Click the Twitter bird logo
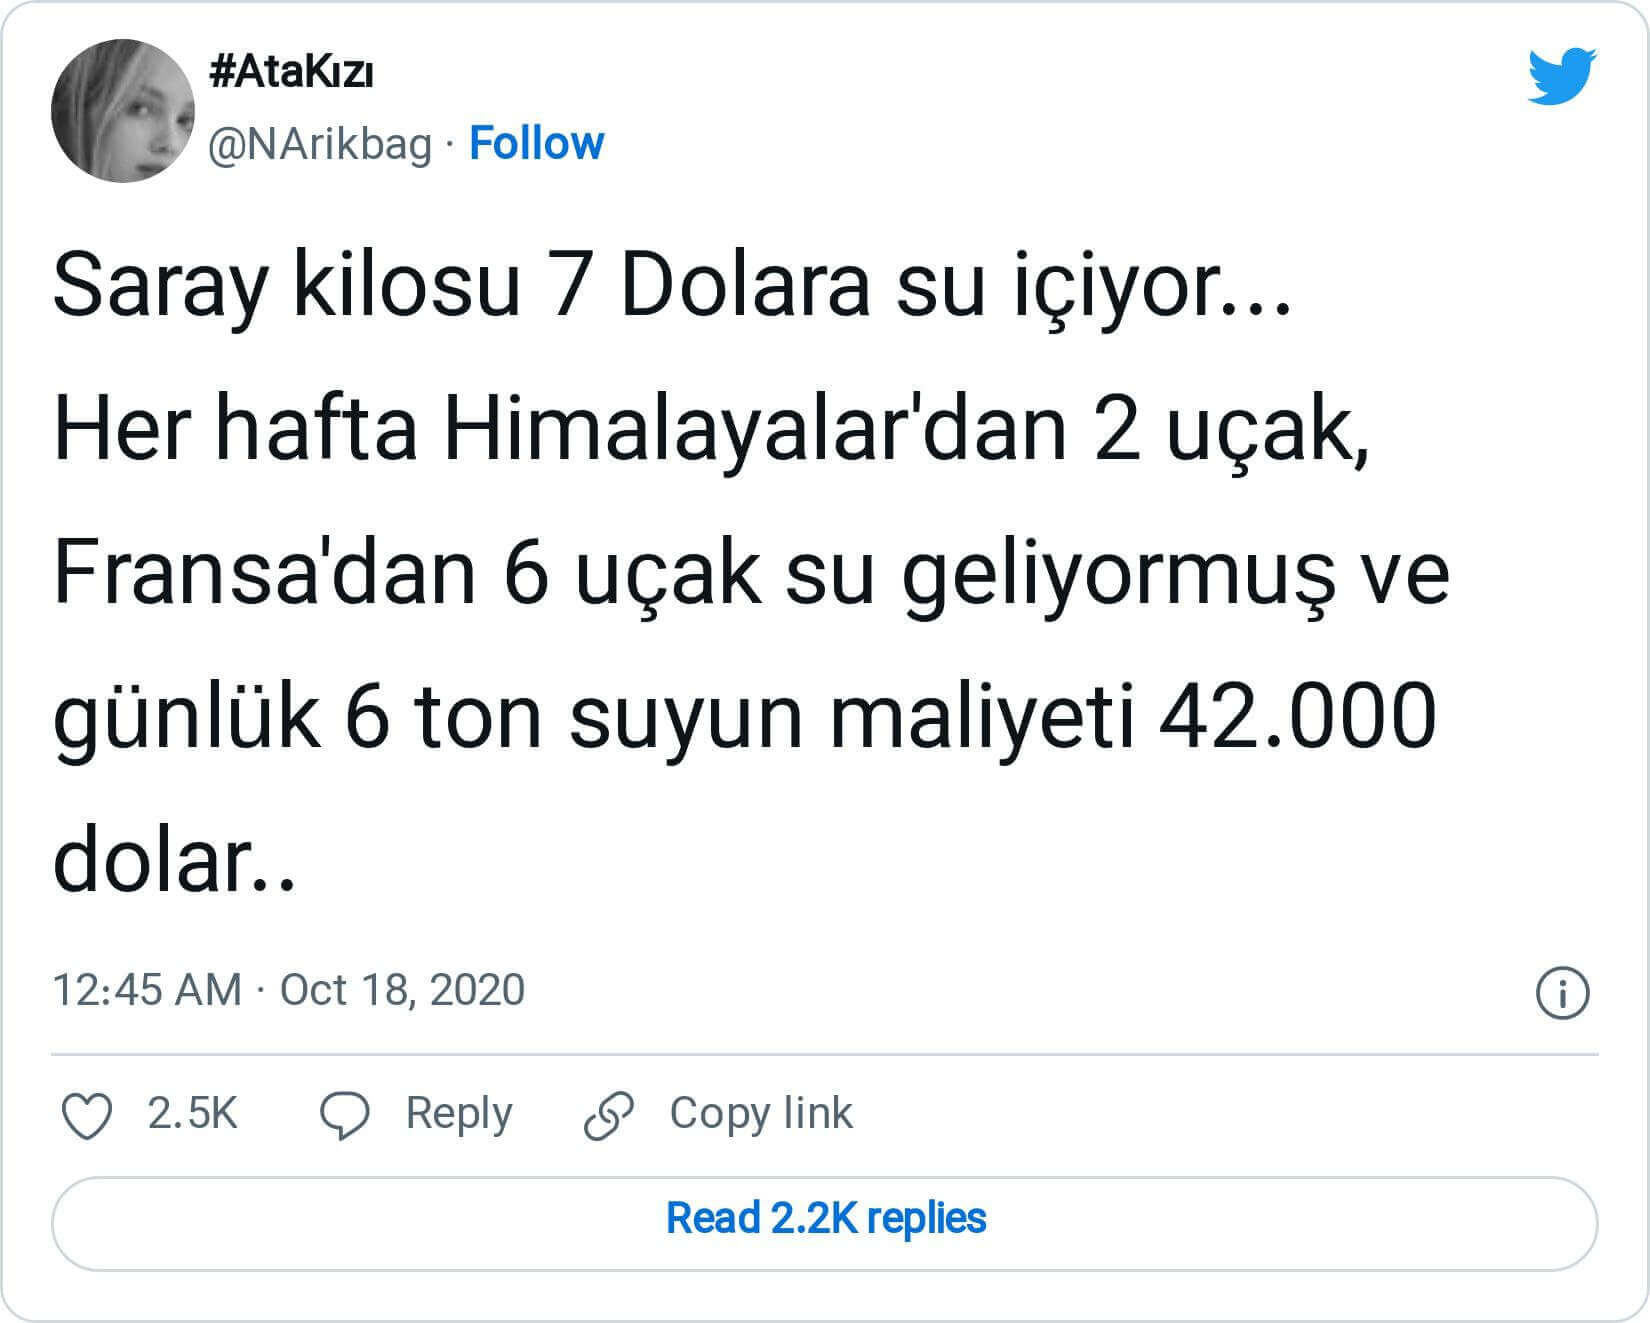The width and height of the screenshot is (1650, 1323). tap(1562, 75)
